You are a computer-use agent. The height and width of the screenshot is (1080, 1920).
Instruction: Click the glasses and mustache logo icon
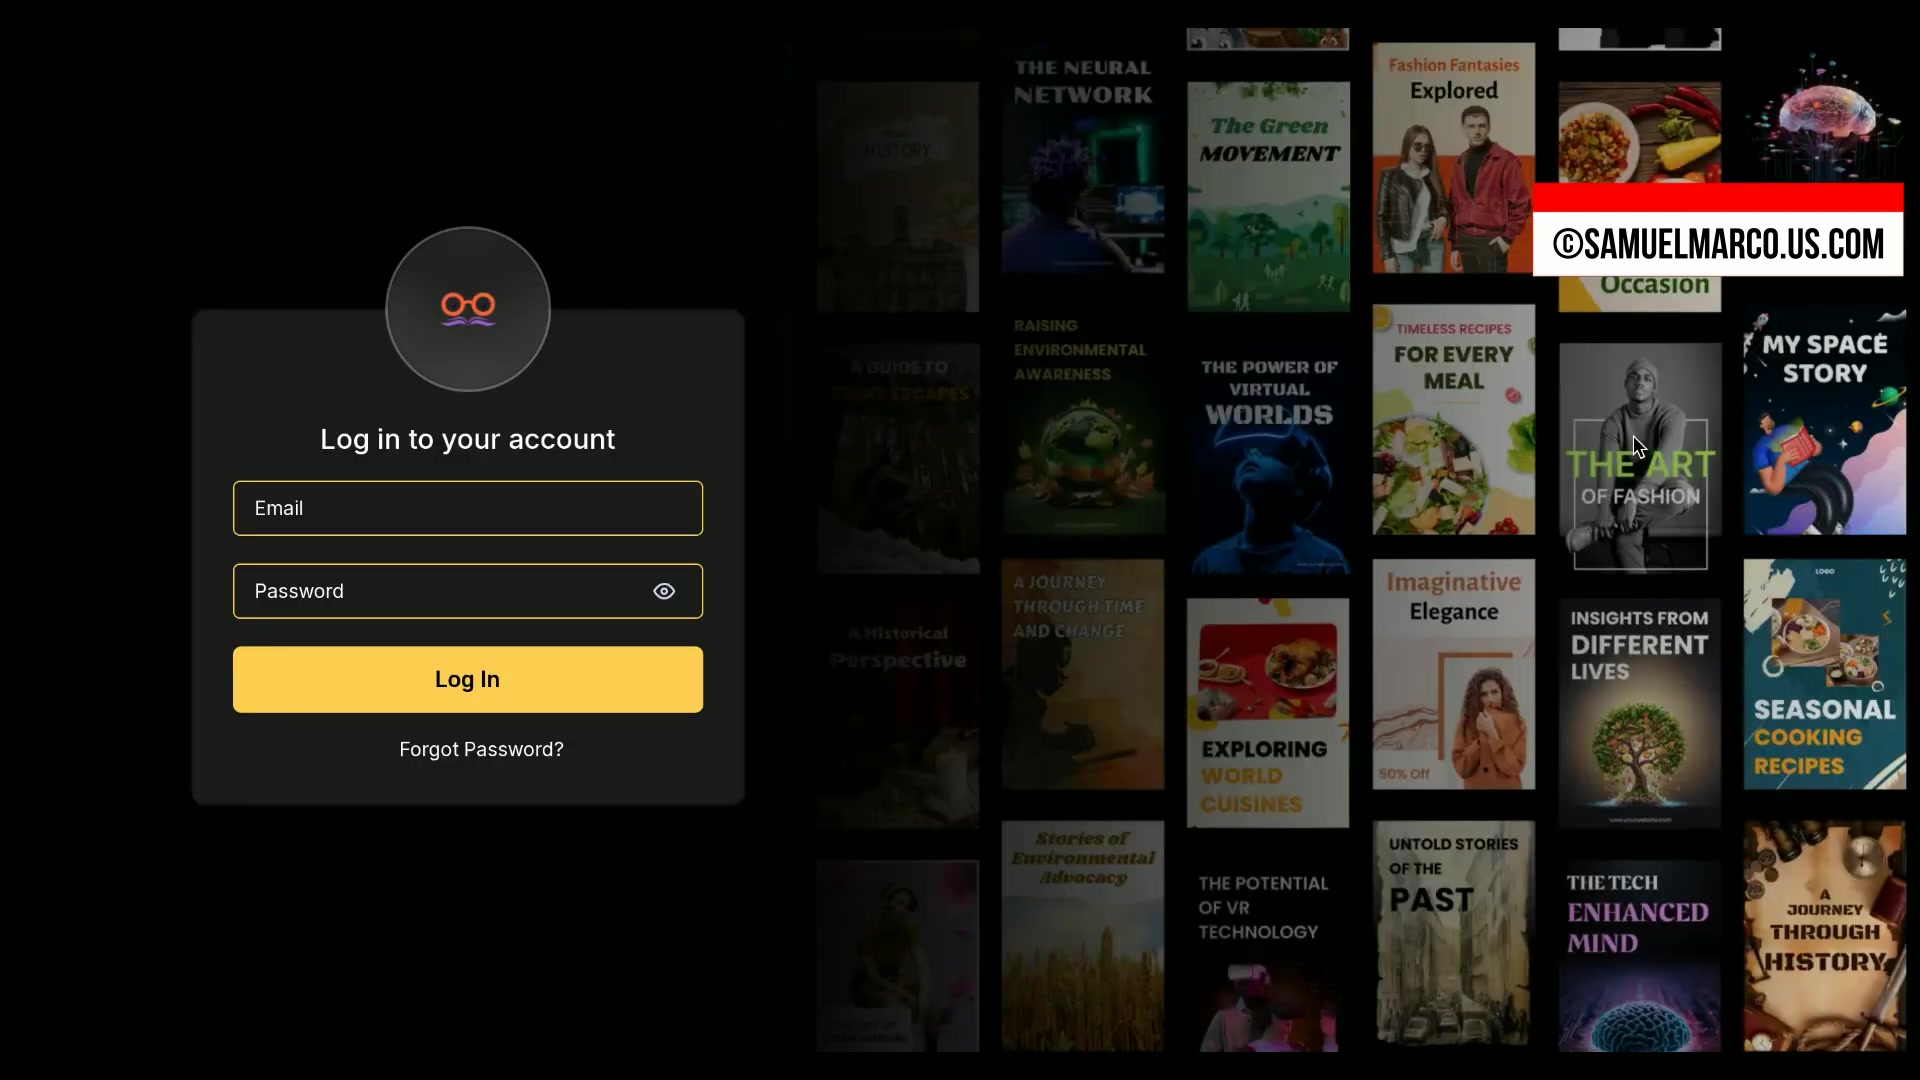point(468,309)
